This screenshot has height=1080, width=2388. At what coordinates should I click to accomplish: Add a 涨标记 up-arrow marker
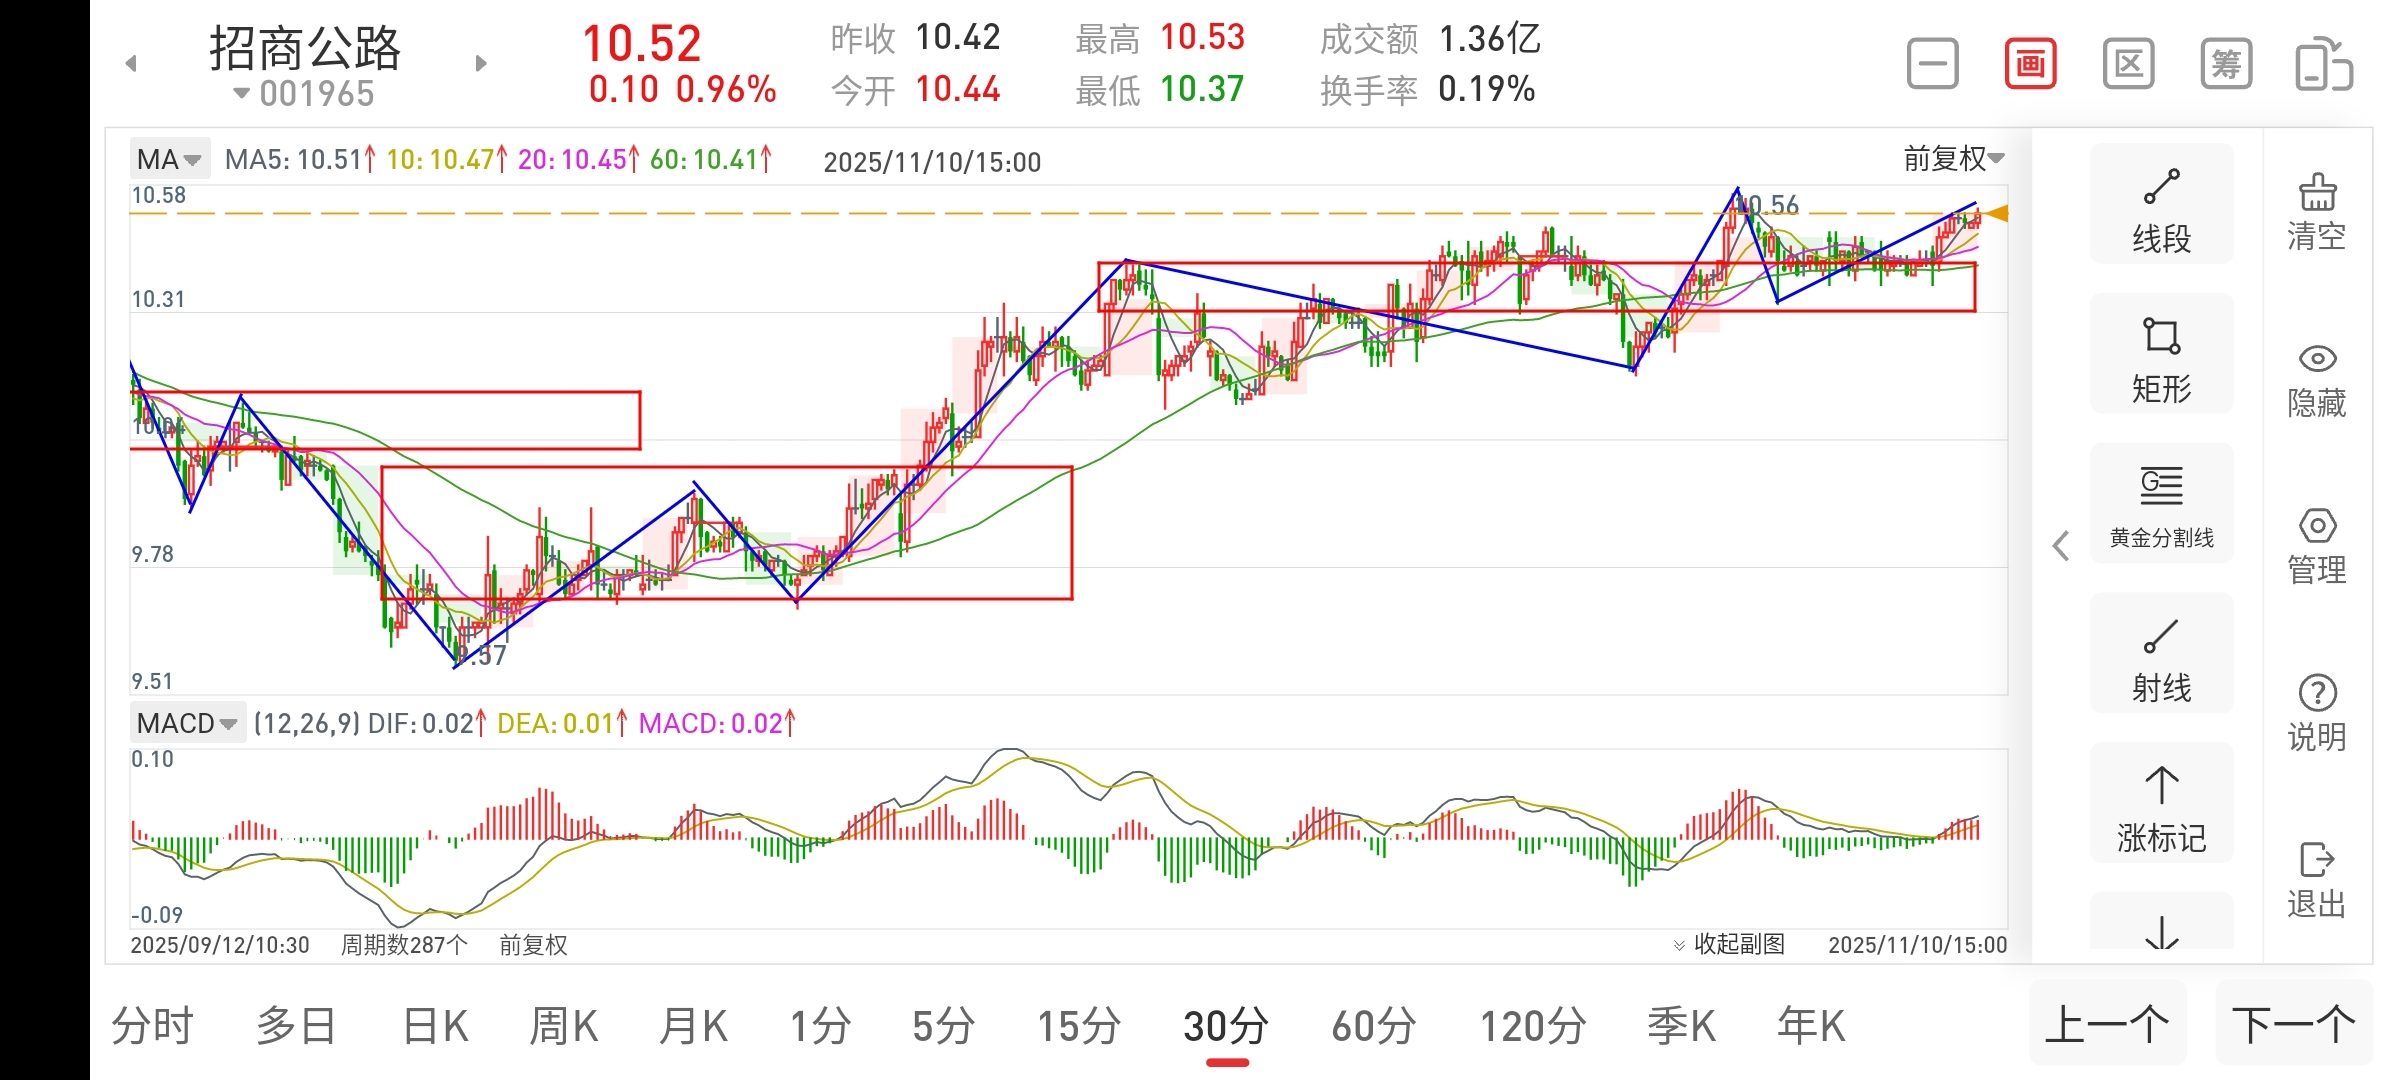2161,803
